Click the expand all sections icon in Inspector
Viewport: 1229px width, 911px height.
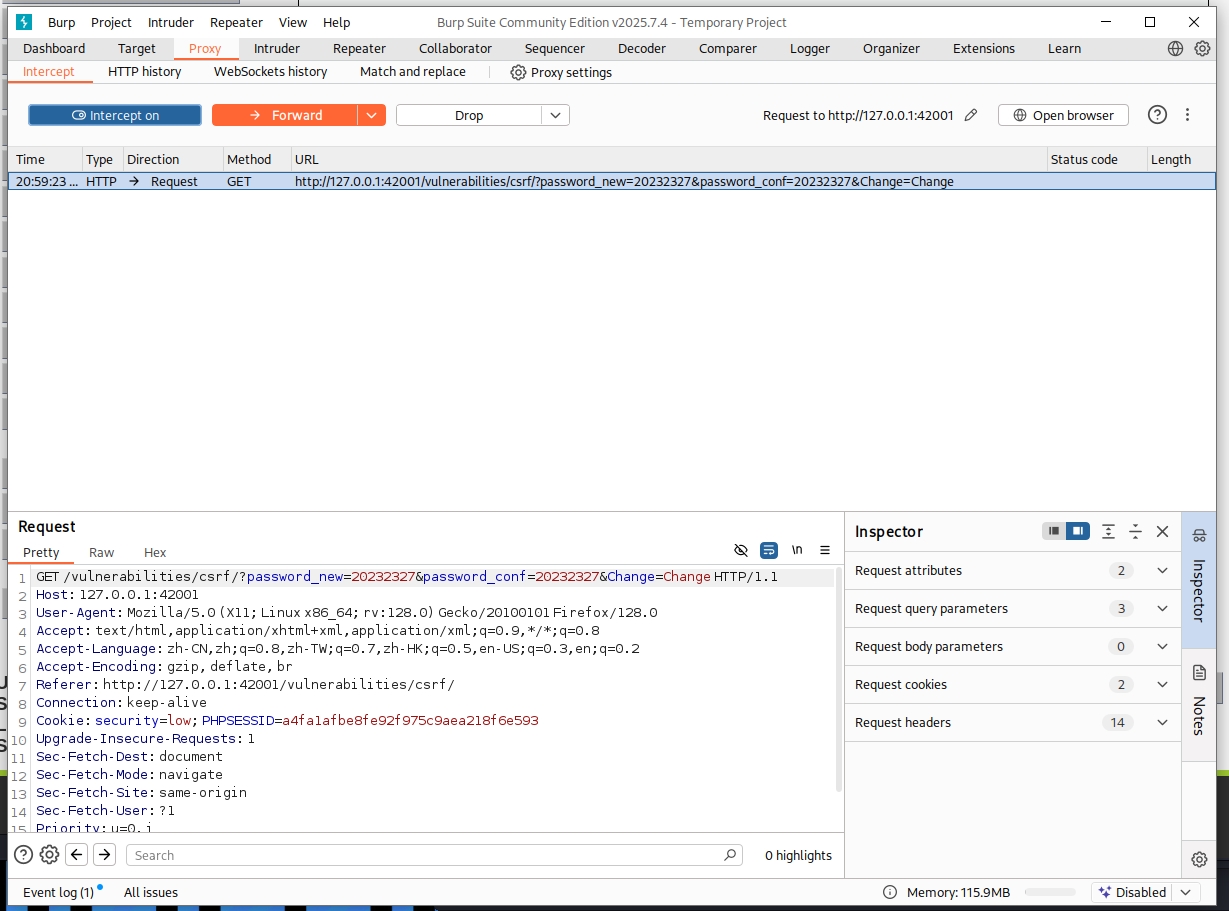point(1108,531)
